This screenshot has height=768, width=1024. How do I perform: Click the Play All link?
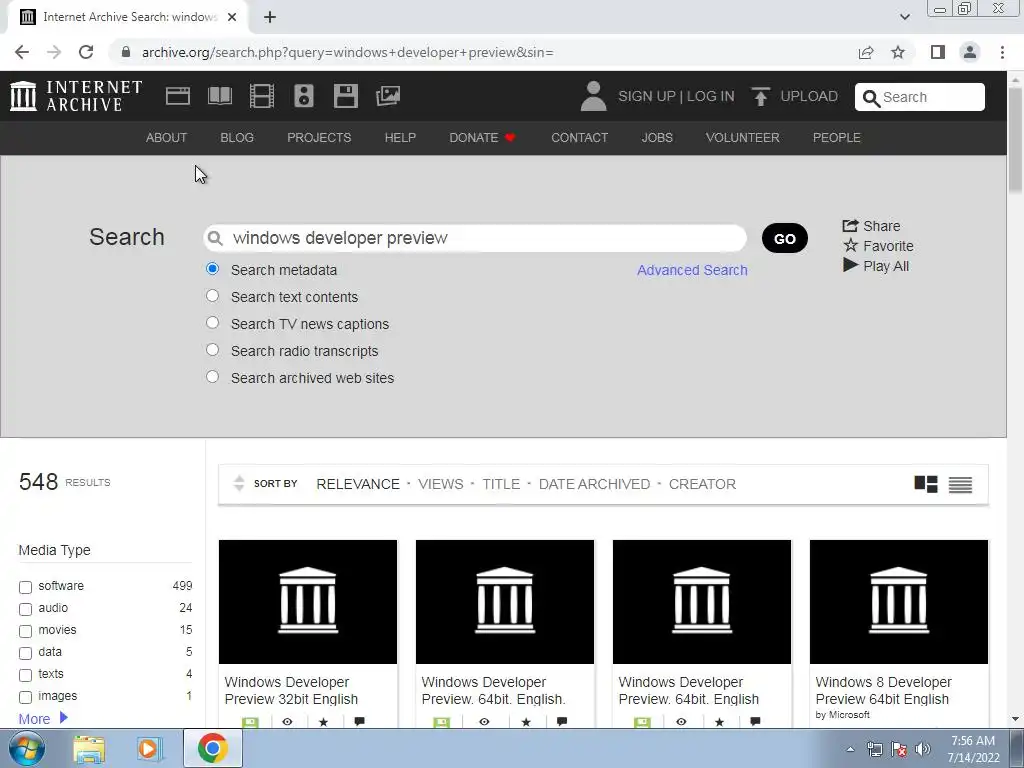tap(876, 266)
